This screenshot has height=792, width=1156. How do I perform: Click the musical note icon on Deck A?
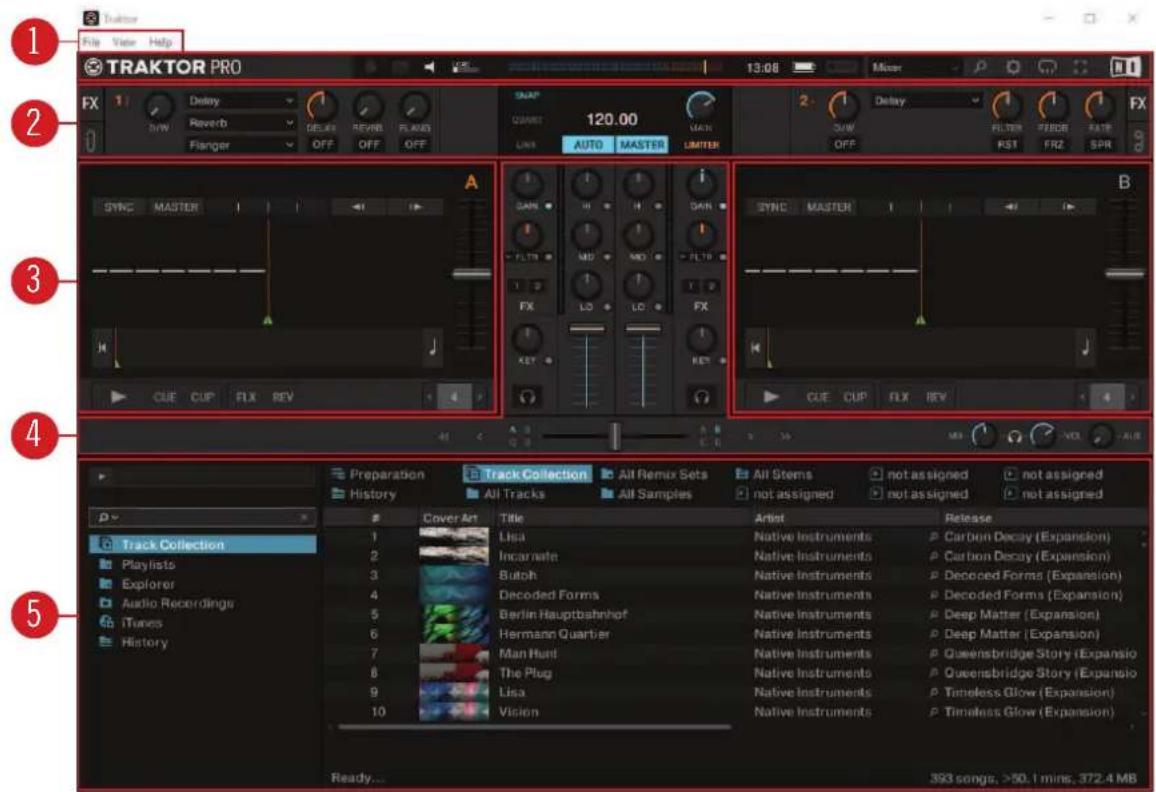pyautogui.click(x=433, y=347)
